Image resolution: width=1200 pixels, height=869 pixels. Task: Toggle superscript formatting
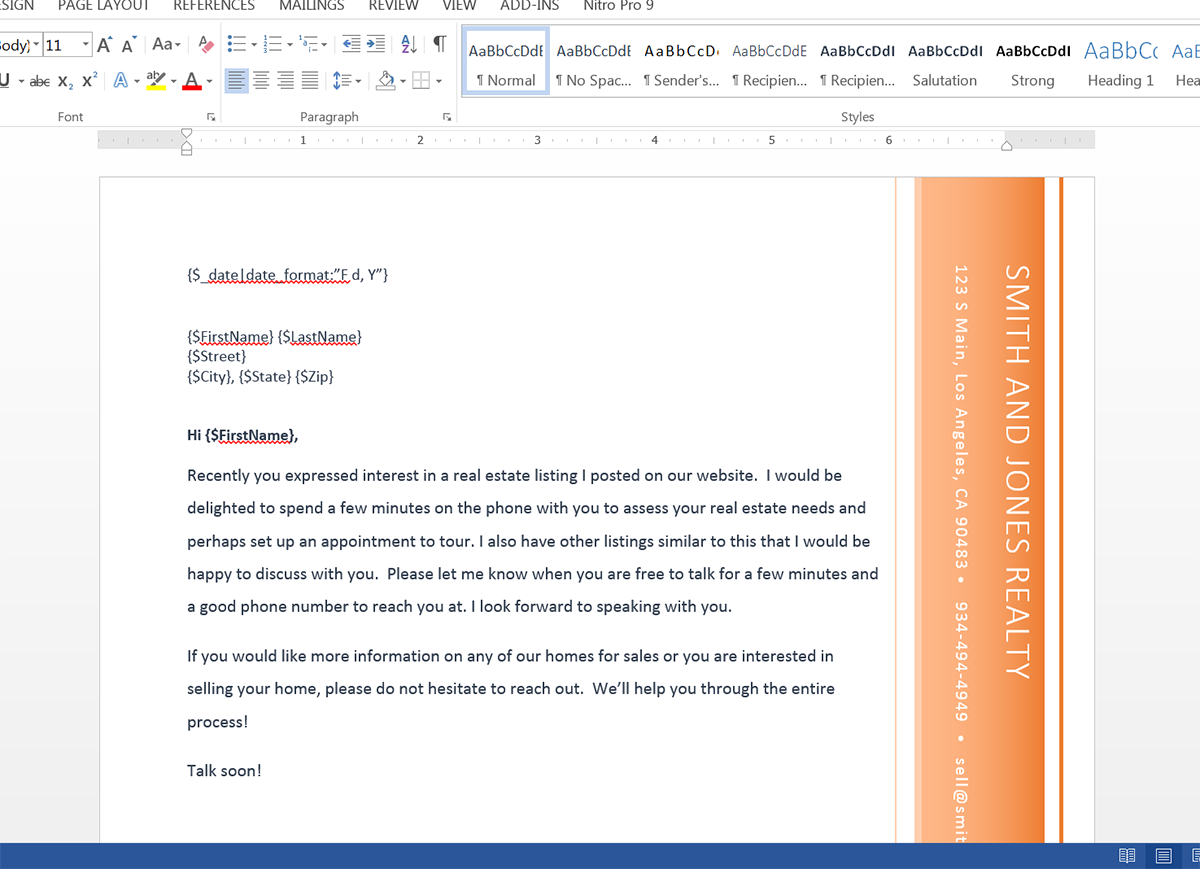(x=89, y=81)
